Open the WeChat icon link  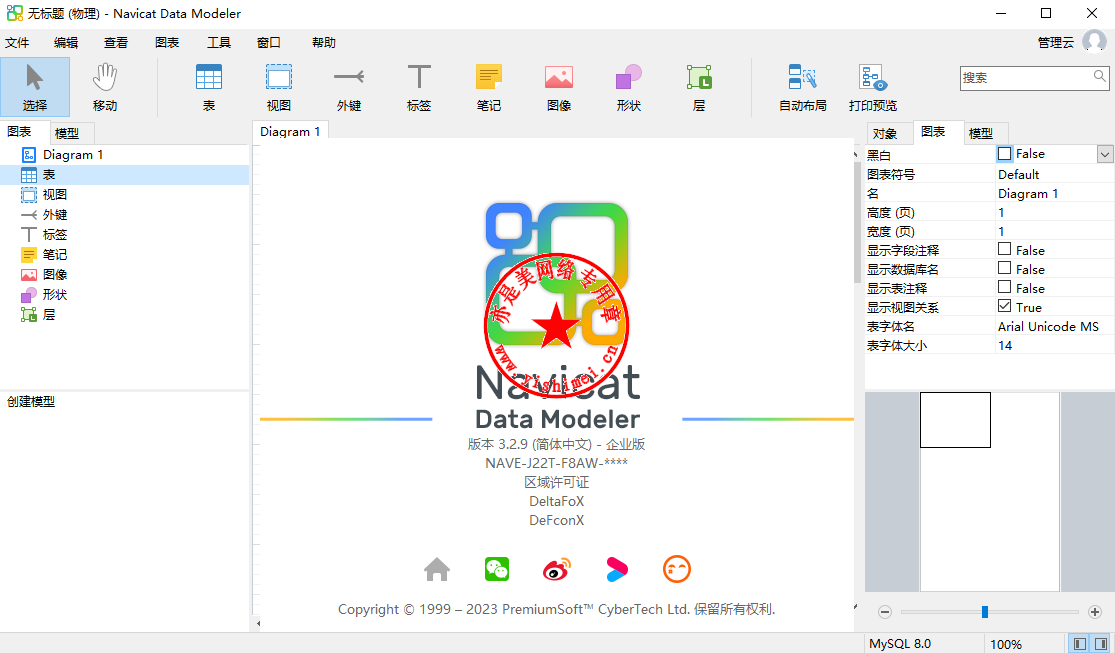497,569
